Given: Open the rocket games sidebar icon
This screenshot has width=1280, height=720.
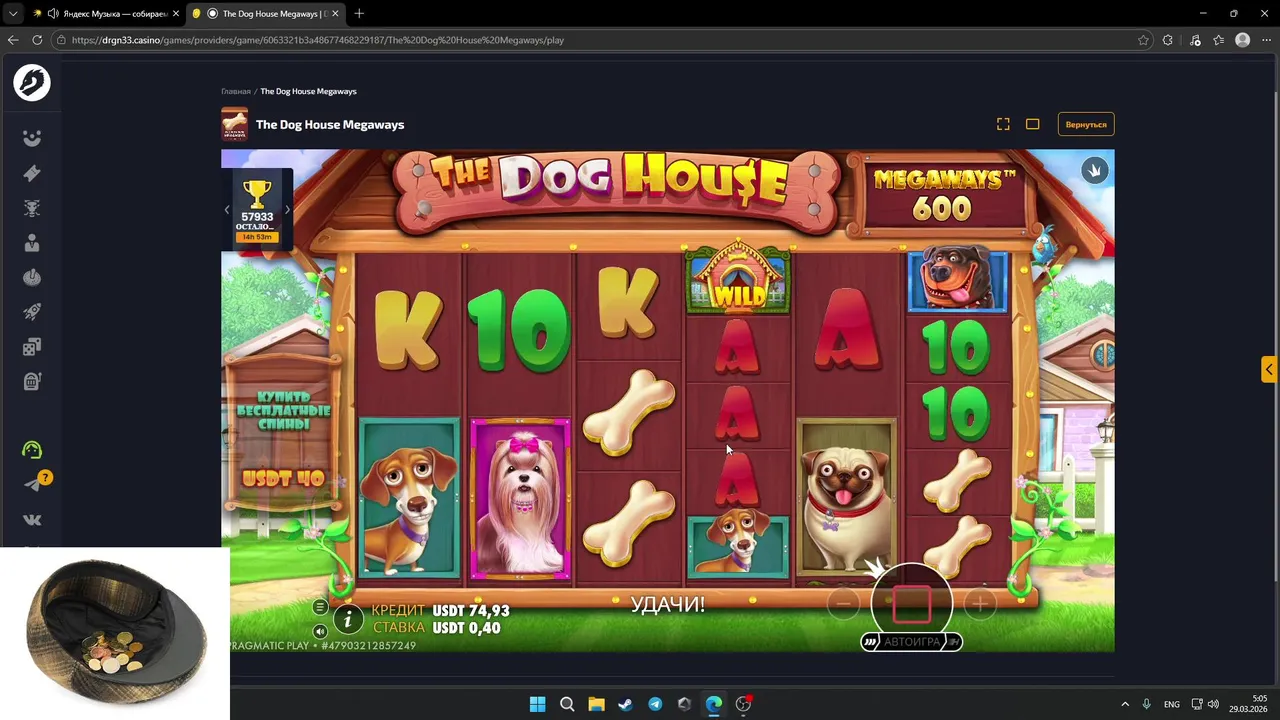Looking at the screenshot, I should click(32, 312).
